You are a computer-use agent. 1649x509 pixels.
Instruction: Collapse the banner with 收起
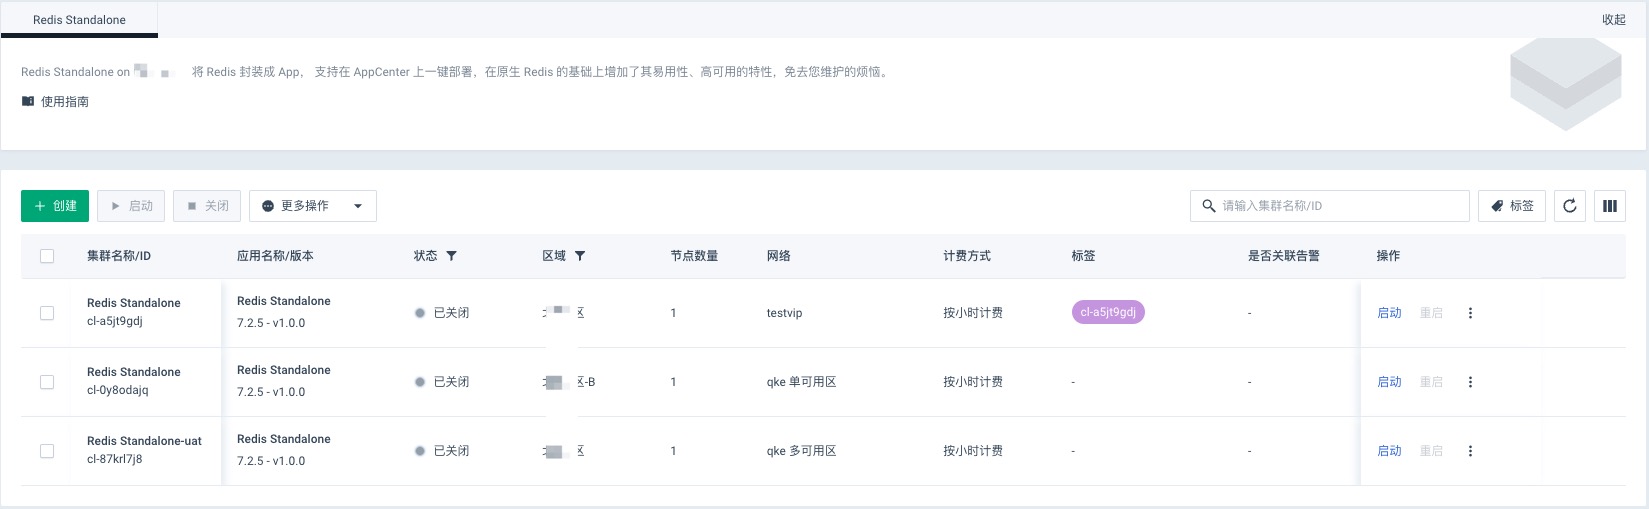point(1614,19)
